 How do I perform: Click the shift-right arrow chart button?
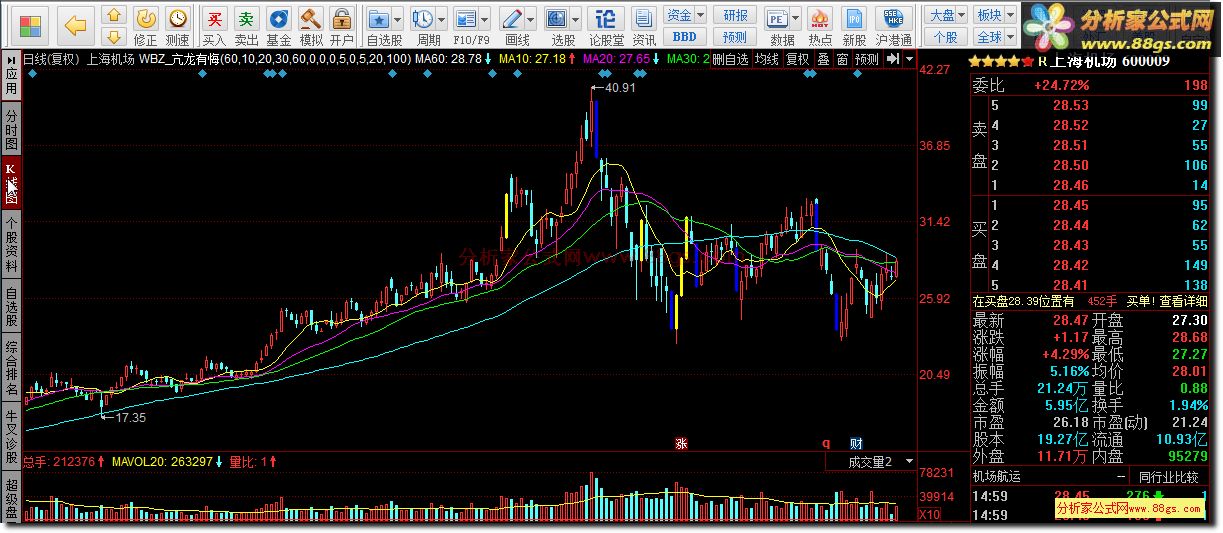tap(892, 59)
